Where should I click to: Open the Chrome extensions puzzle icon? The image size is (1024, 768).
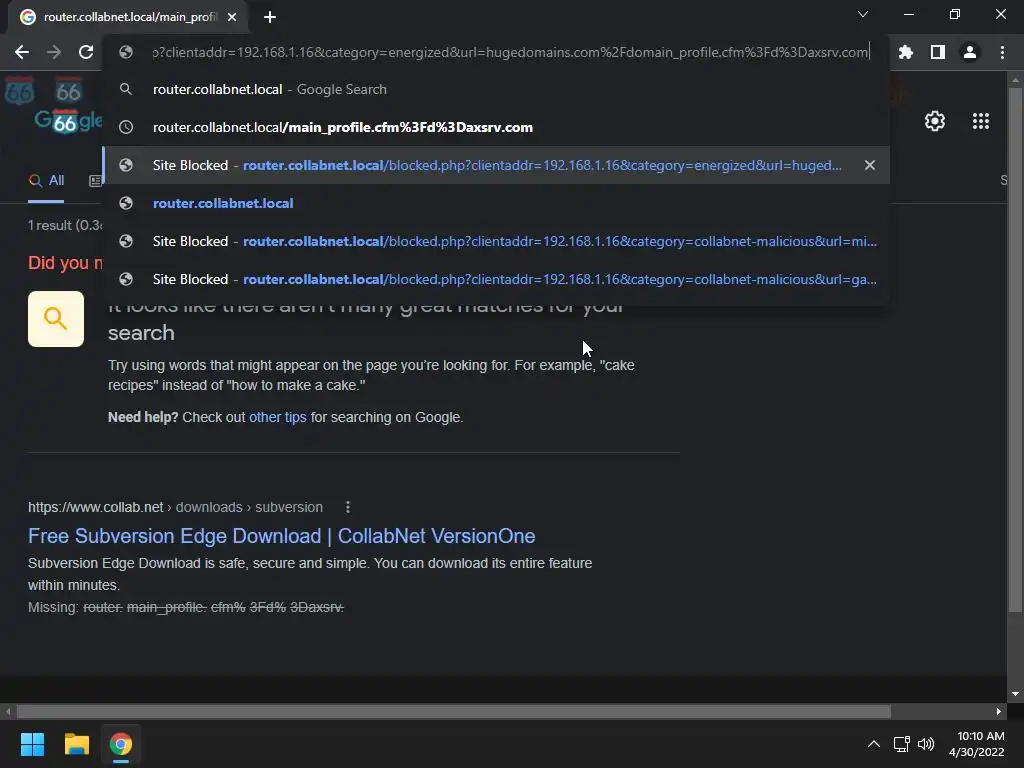click(x=906, y=52)
